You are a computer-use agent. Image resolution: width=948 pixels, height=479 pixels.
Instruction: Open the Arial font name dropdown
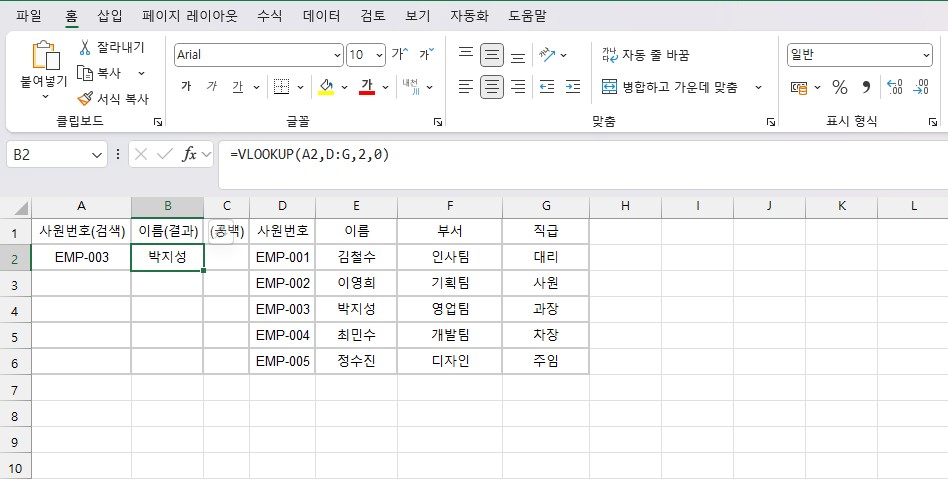click(337, 55)
